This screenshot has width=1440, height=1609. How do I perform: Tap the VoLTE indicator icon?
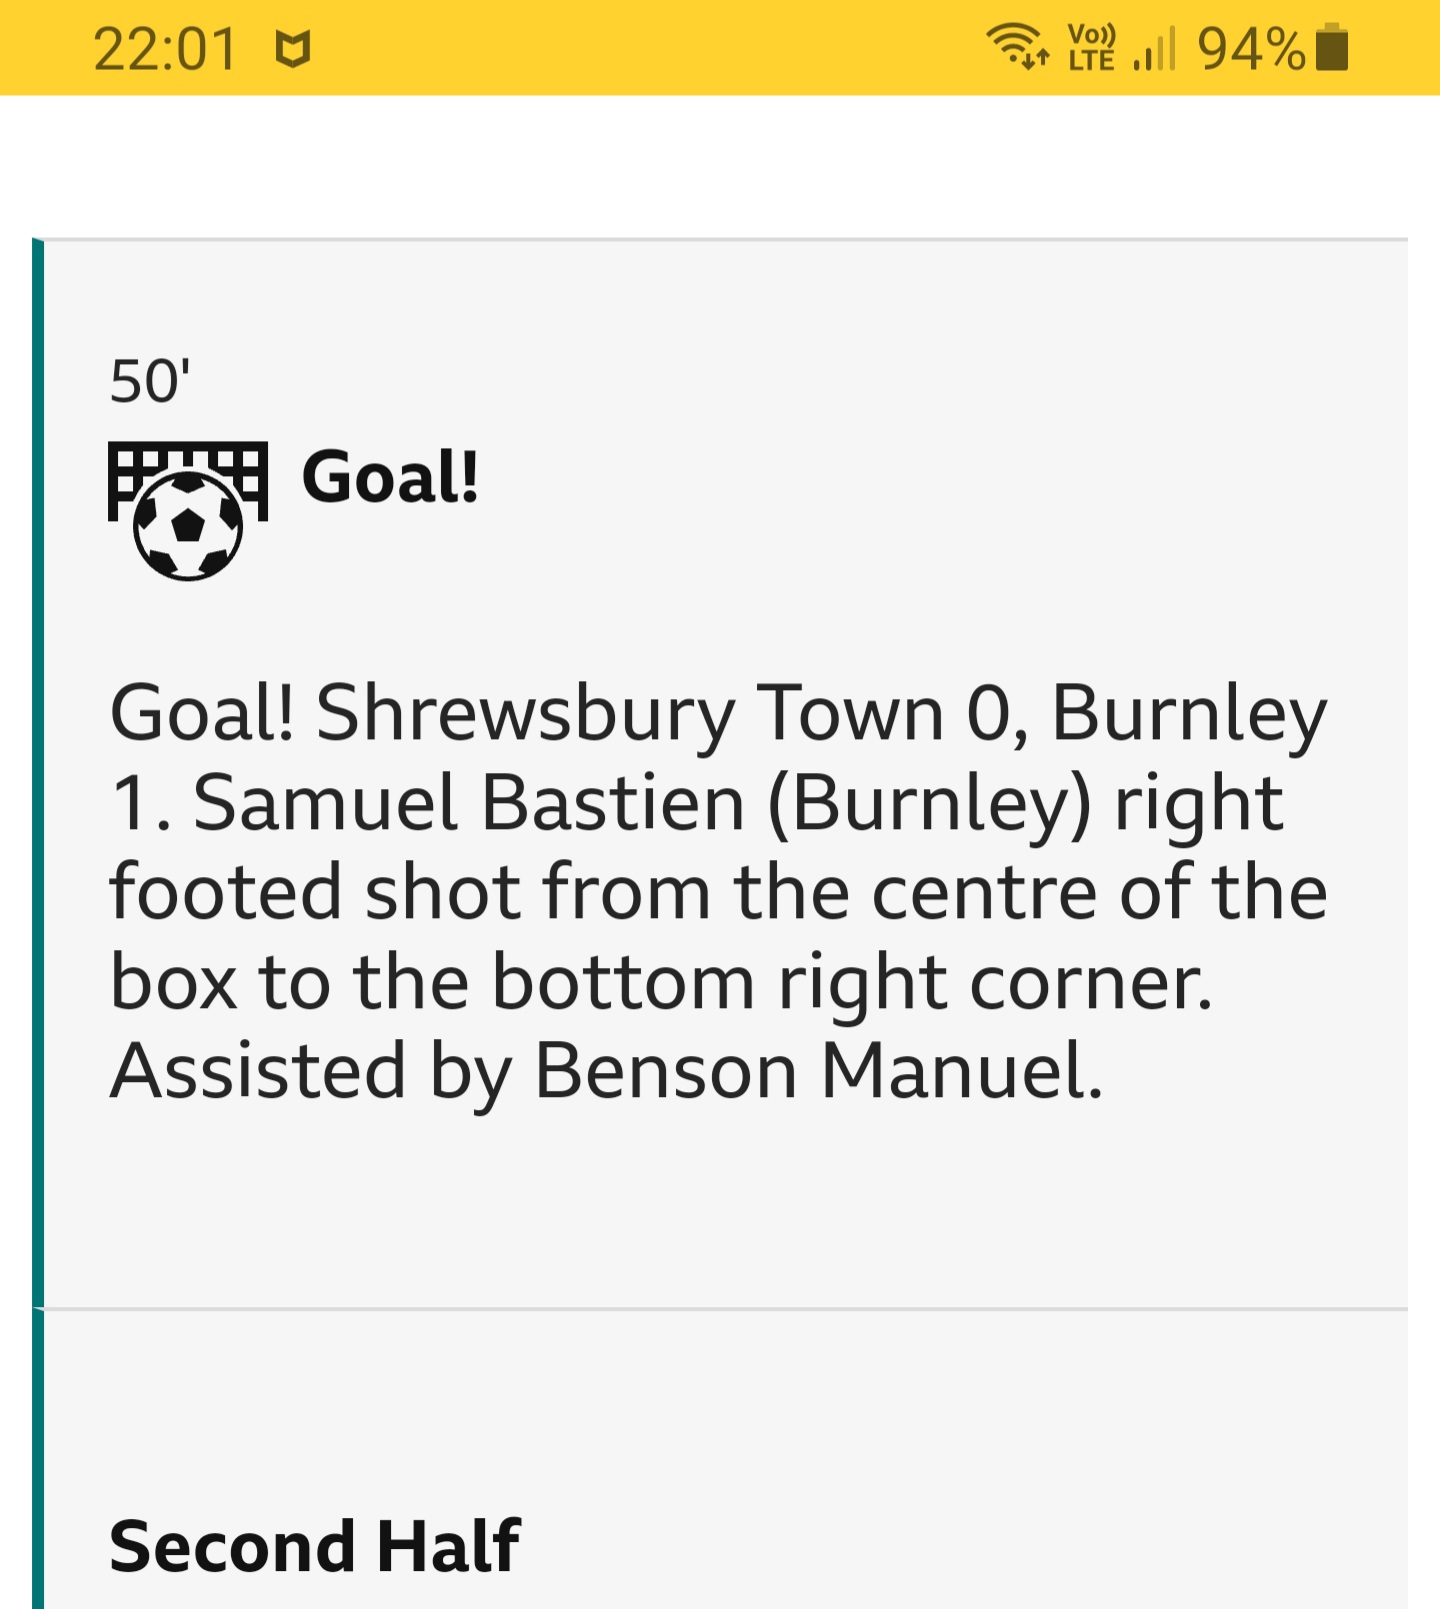tap(1091, 47)
